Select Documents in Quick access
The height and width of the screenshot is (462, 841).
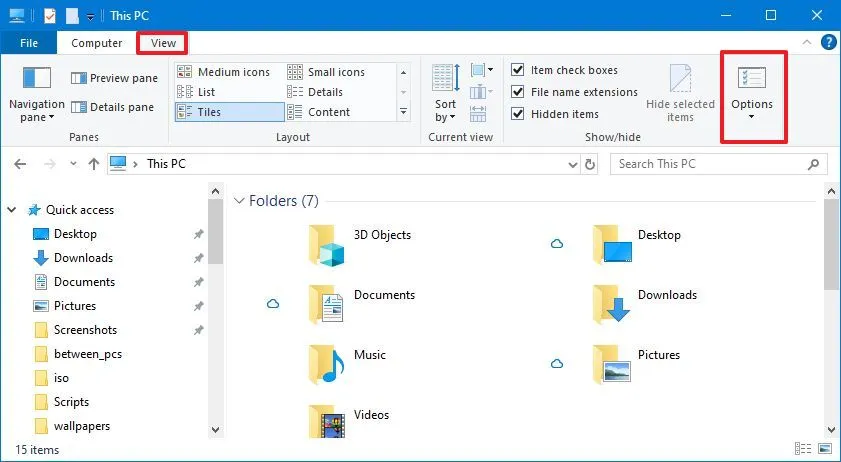coord(84,282)
